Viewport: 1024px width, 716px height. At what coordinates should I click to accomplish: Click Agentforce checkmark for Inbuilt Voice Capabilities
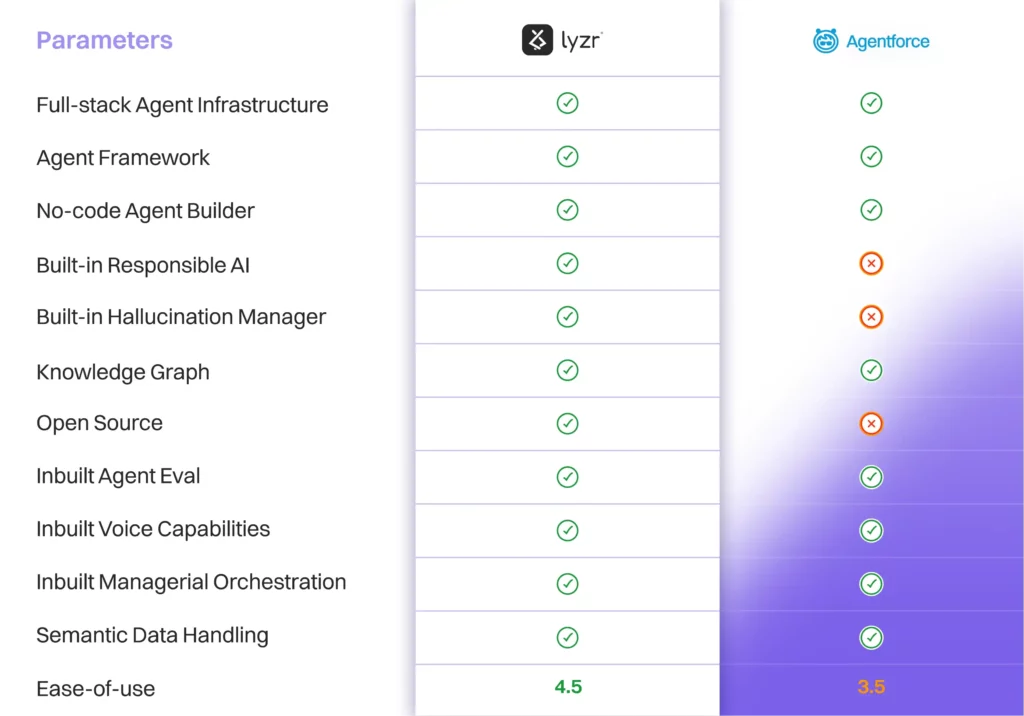tap(871, 530)
